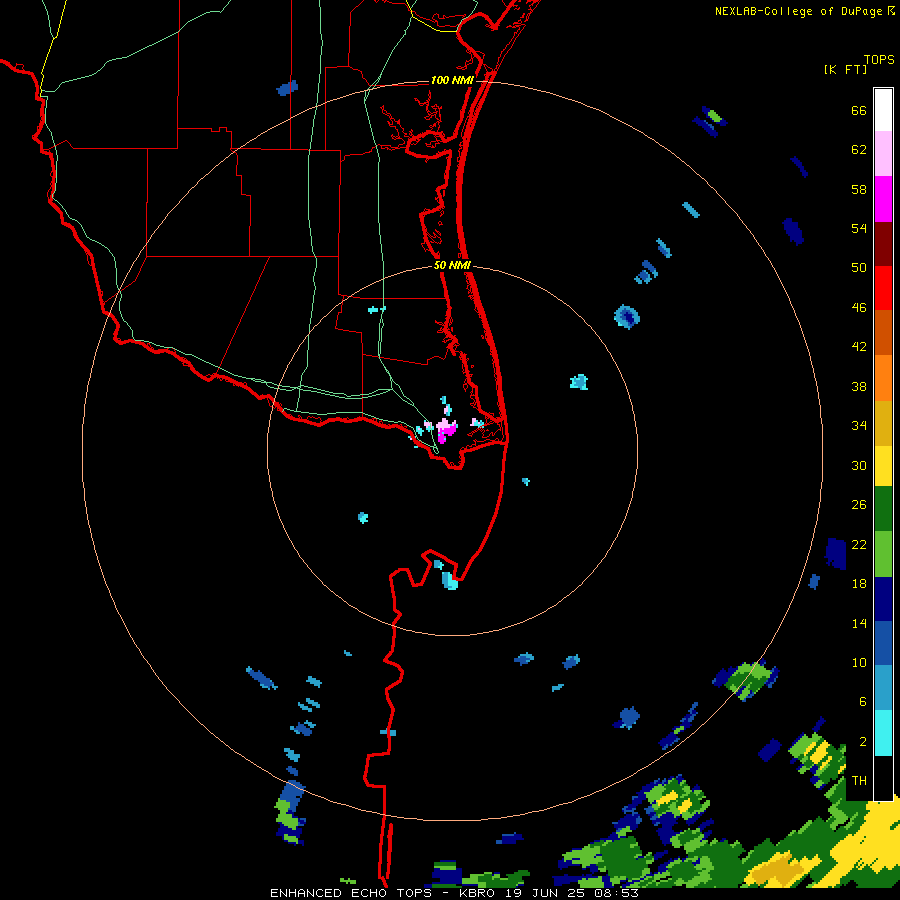Click the NEXLAB-College of DuPage text
The width and height of the screenshot is (900, 900).
pos(798,11)
